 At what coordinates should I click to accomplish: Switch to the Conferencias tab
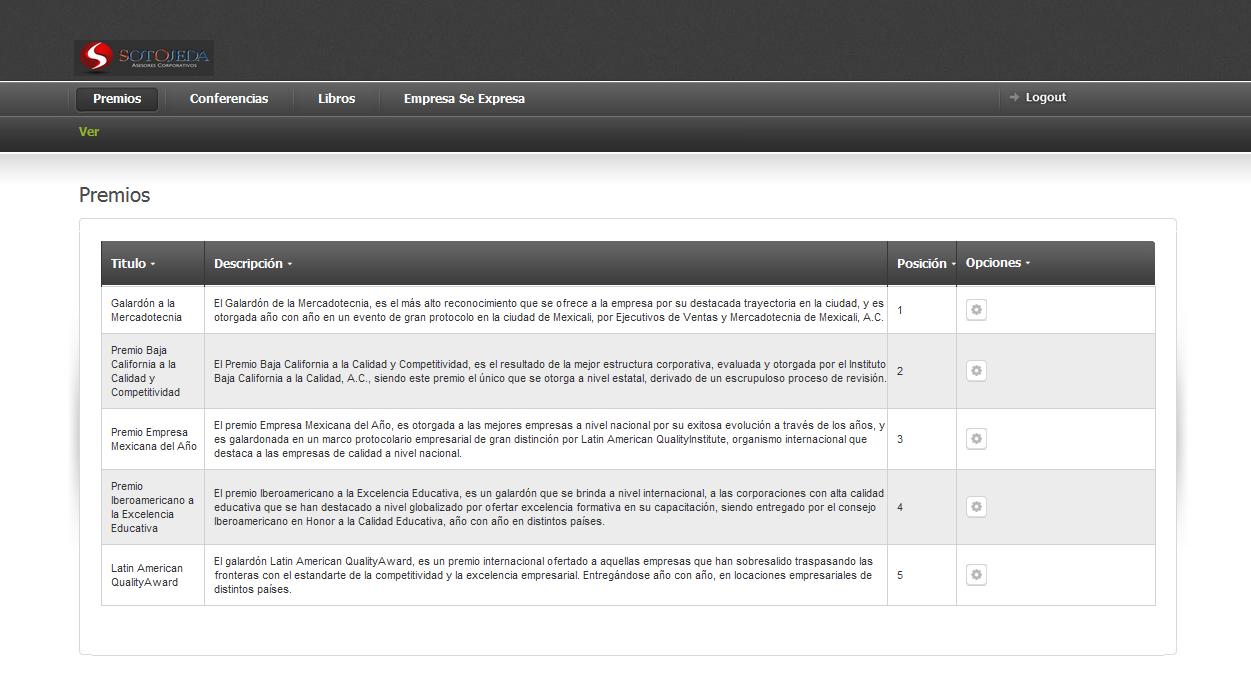pyautogui.click(x=229, y=99)
